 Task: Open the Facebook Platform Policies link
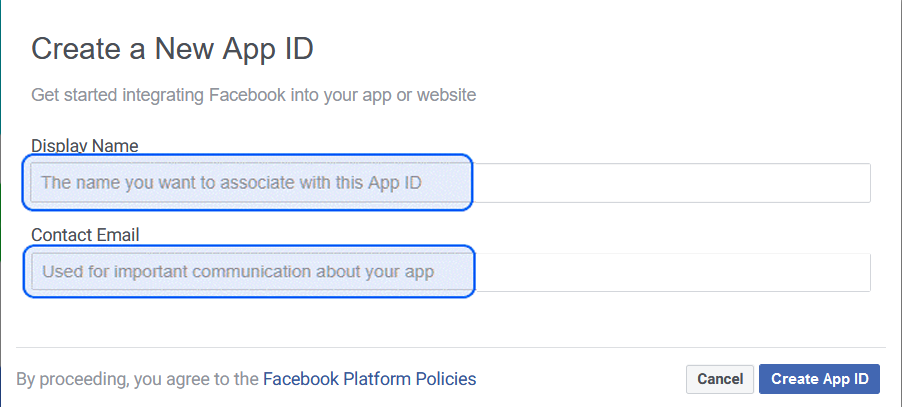[x=369, y=379]
